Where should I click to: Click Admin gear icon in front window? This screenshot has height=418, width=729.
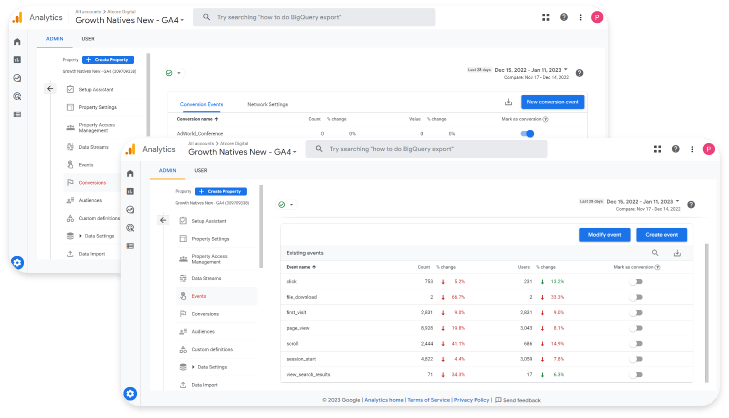pos(130,394)
